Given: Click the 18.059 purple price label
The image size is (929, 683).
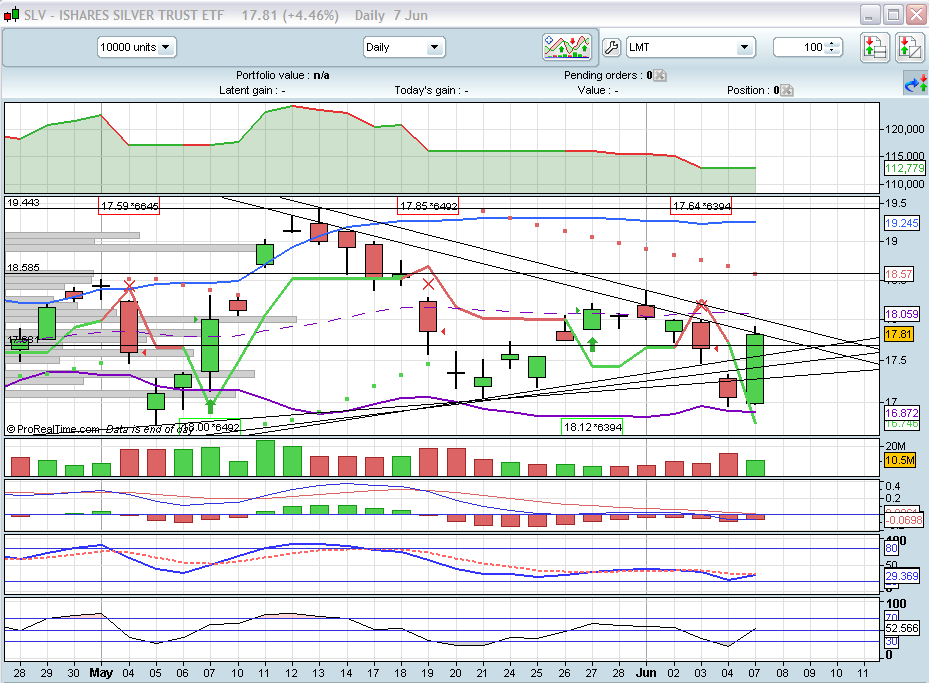Looking at the screenshot, I should (x=901, y=314).
